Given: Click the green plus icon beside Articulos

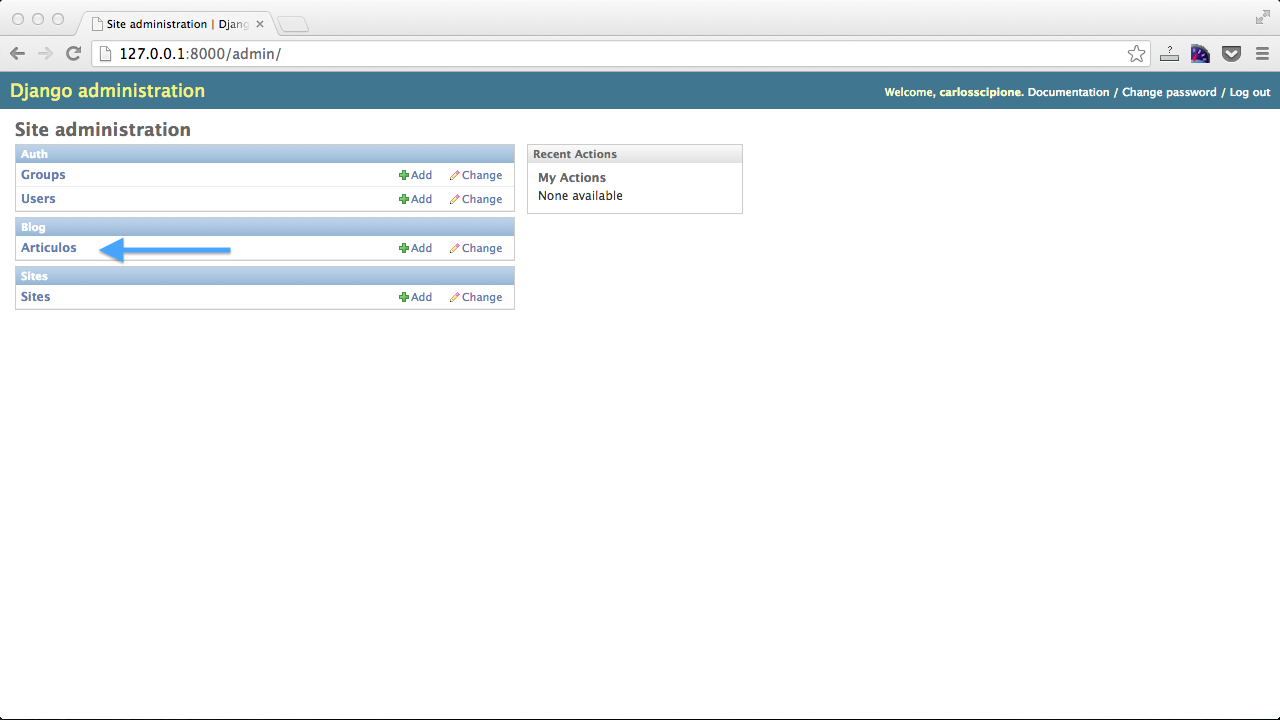Looking at the screenshot, I should coord(404,248).
